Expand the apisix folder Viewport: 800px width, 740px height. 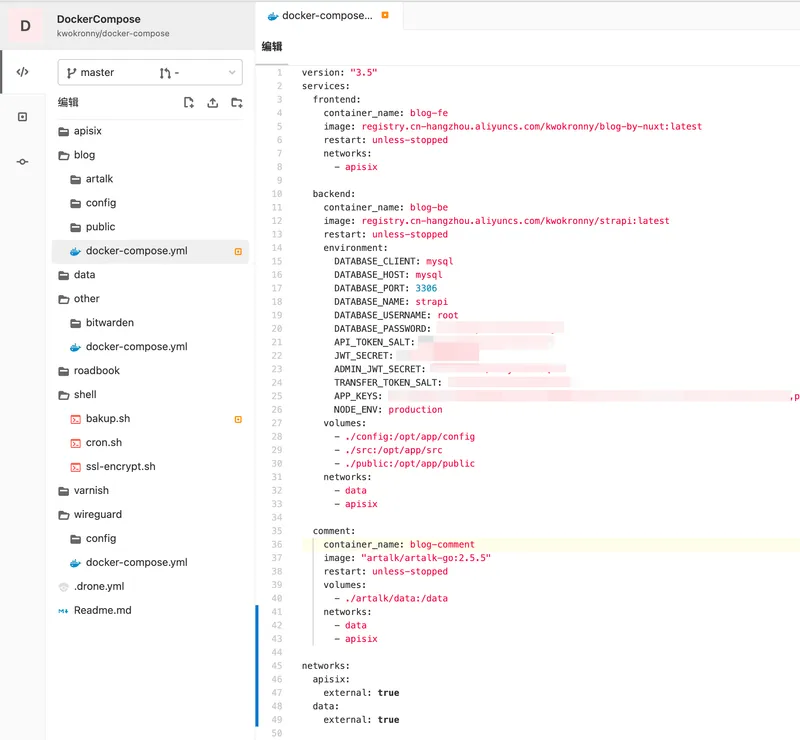pos(87,131)
